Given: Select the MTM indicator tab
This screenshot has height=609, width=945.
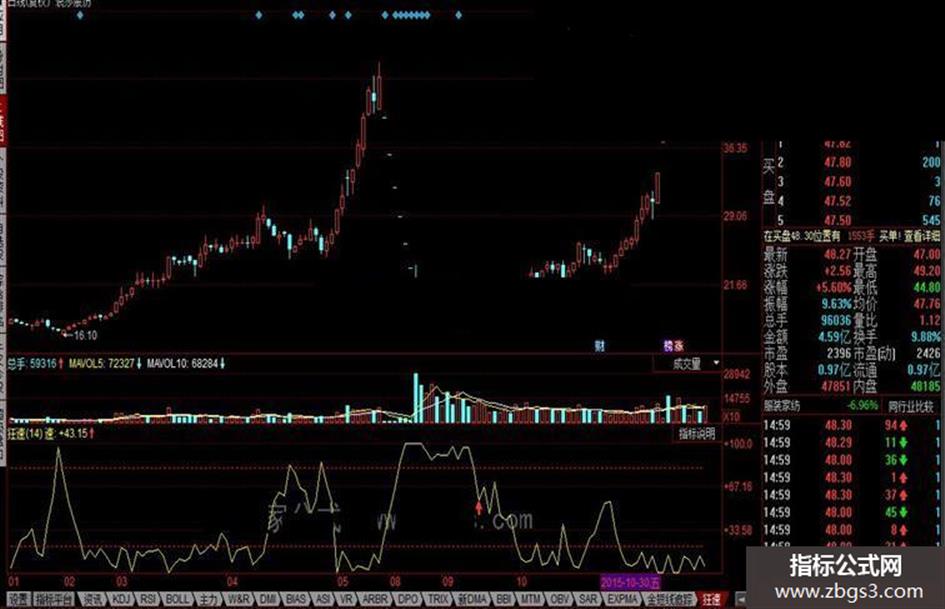Looking at the screenshot, I should pyautogui.click(x=531, y=599).
